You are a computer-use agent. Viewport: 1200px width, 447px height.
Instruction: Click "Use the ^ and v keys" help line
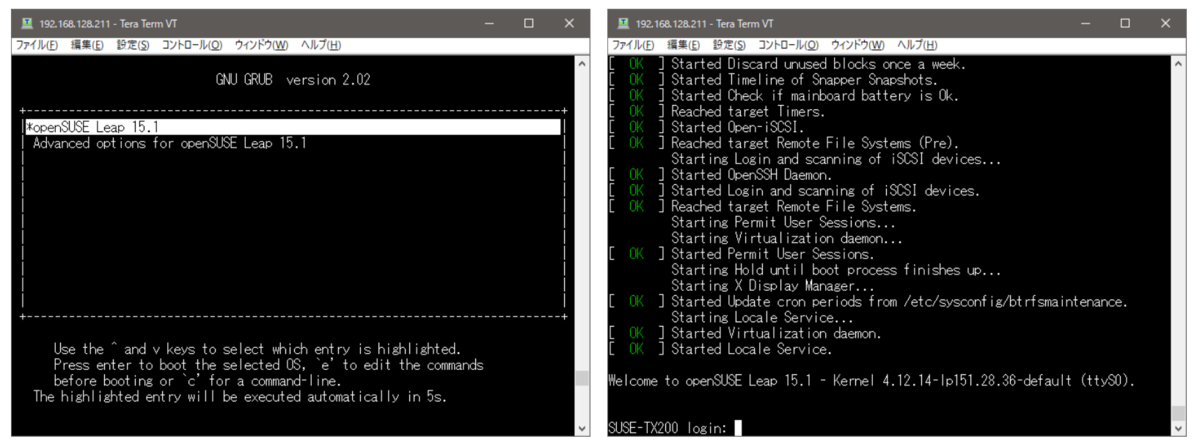[257, 349]
